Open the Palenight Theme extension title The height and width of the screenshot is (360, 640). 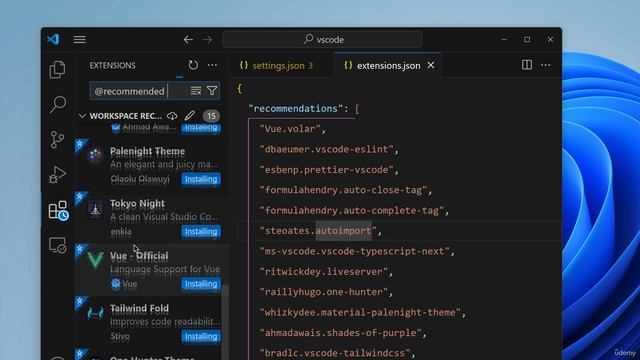pos(147,151)
